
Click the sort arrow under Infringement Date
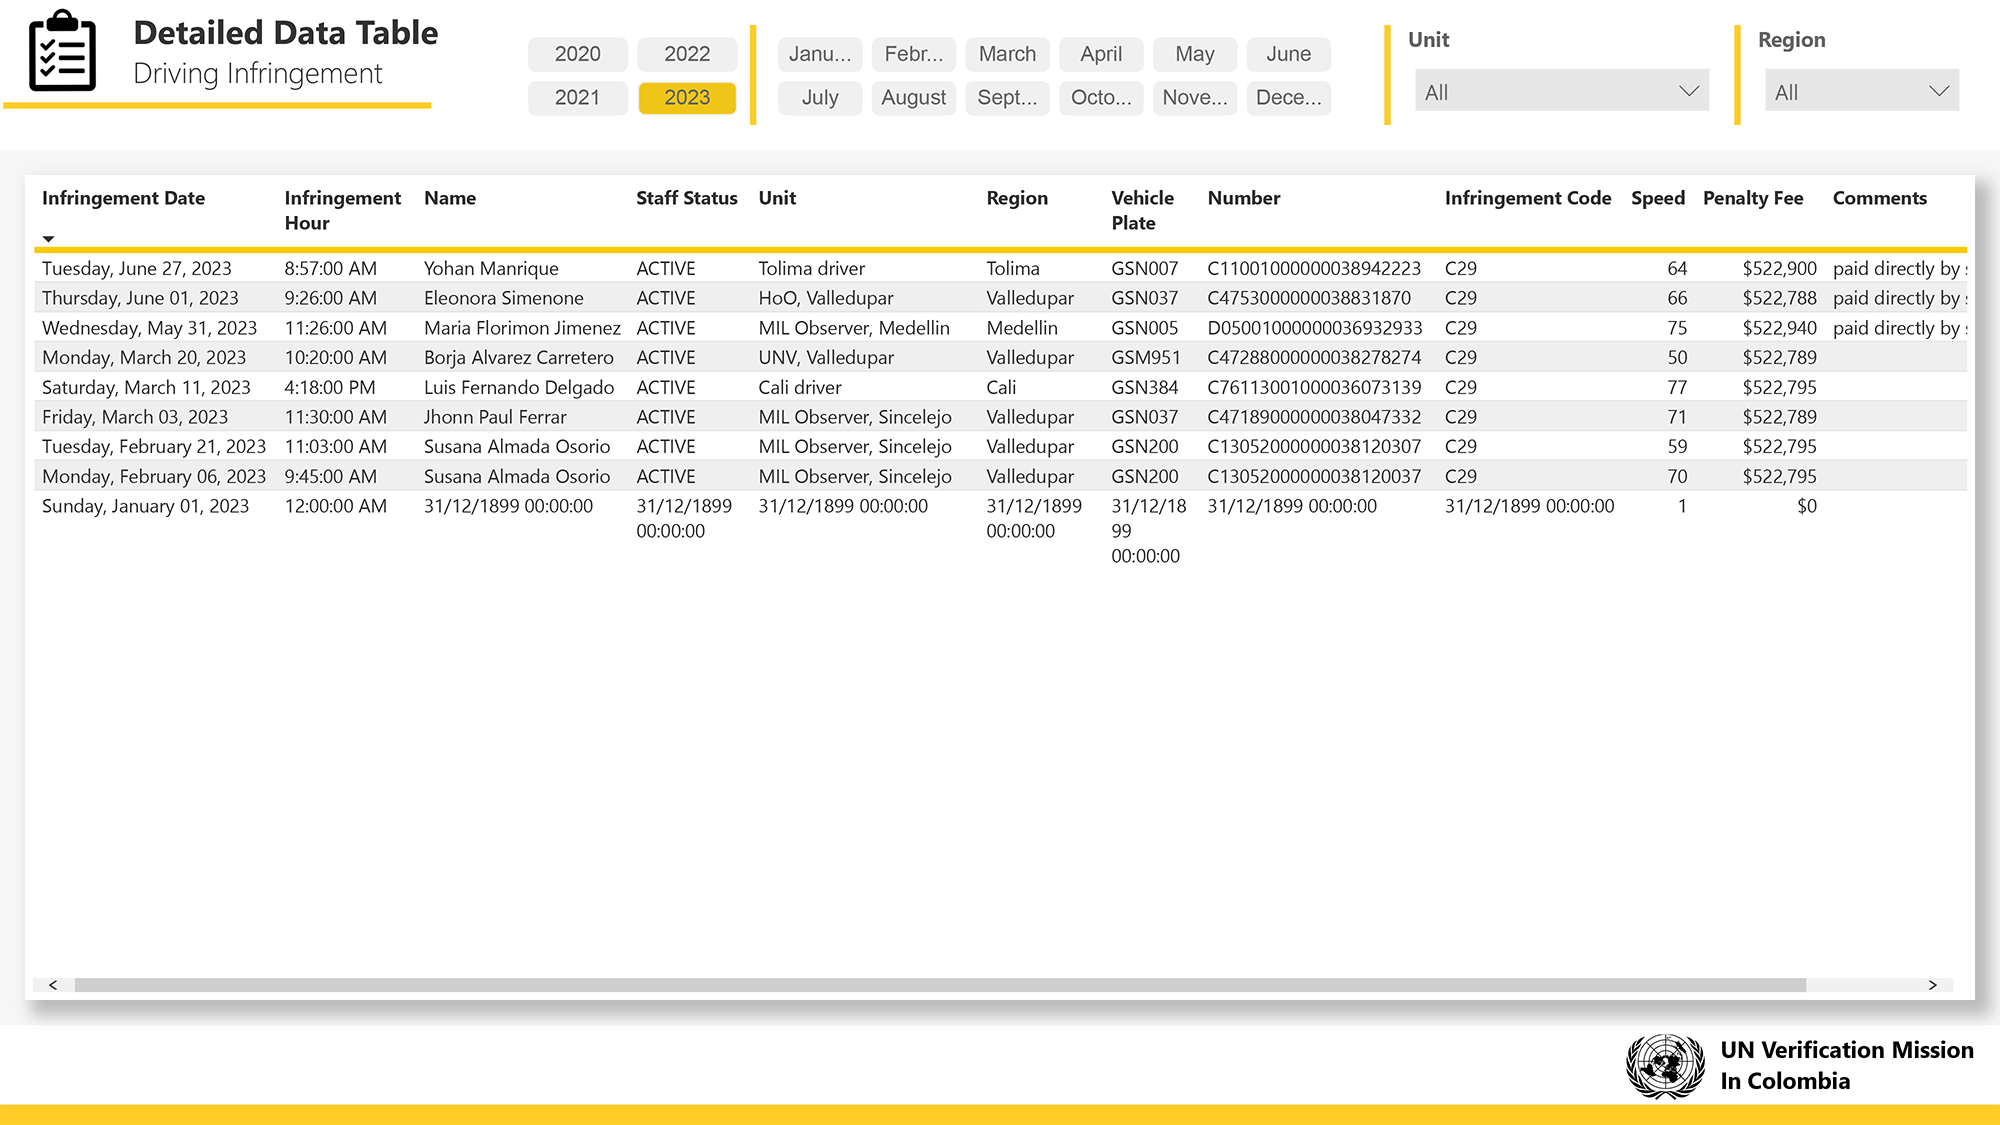(48, 239)
